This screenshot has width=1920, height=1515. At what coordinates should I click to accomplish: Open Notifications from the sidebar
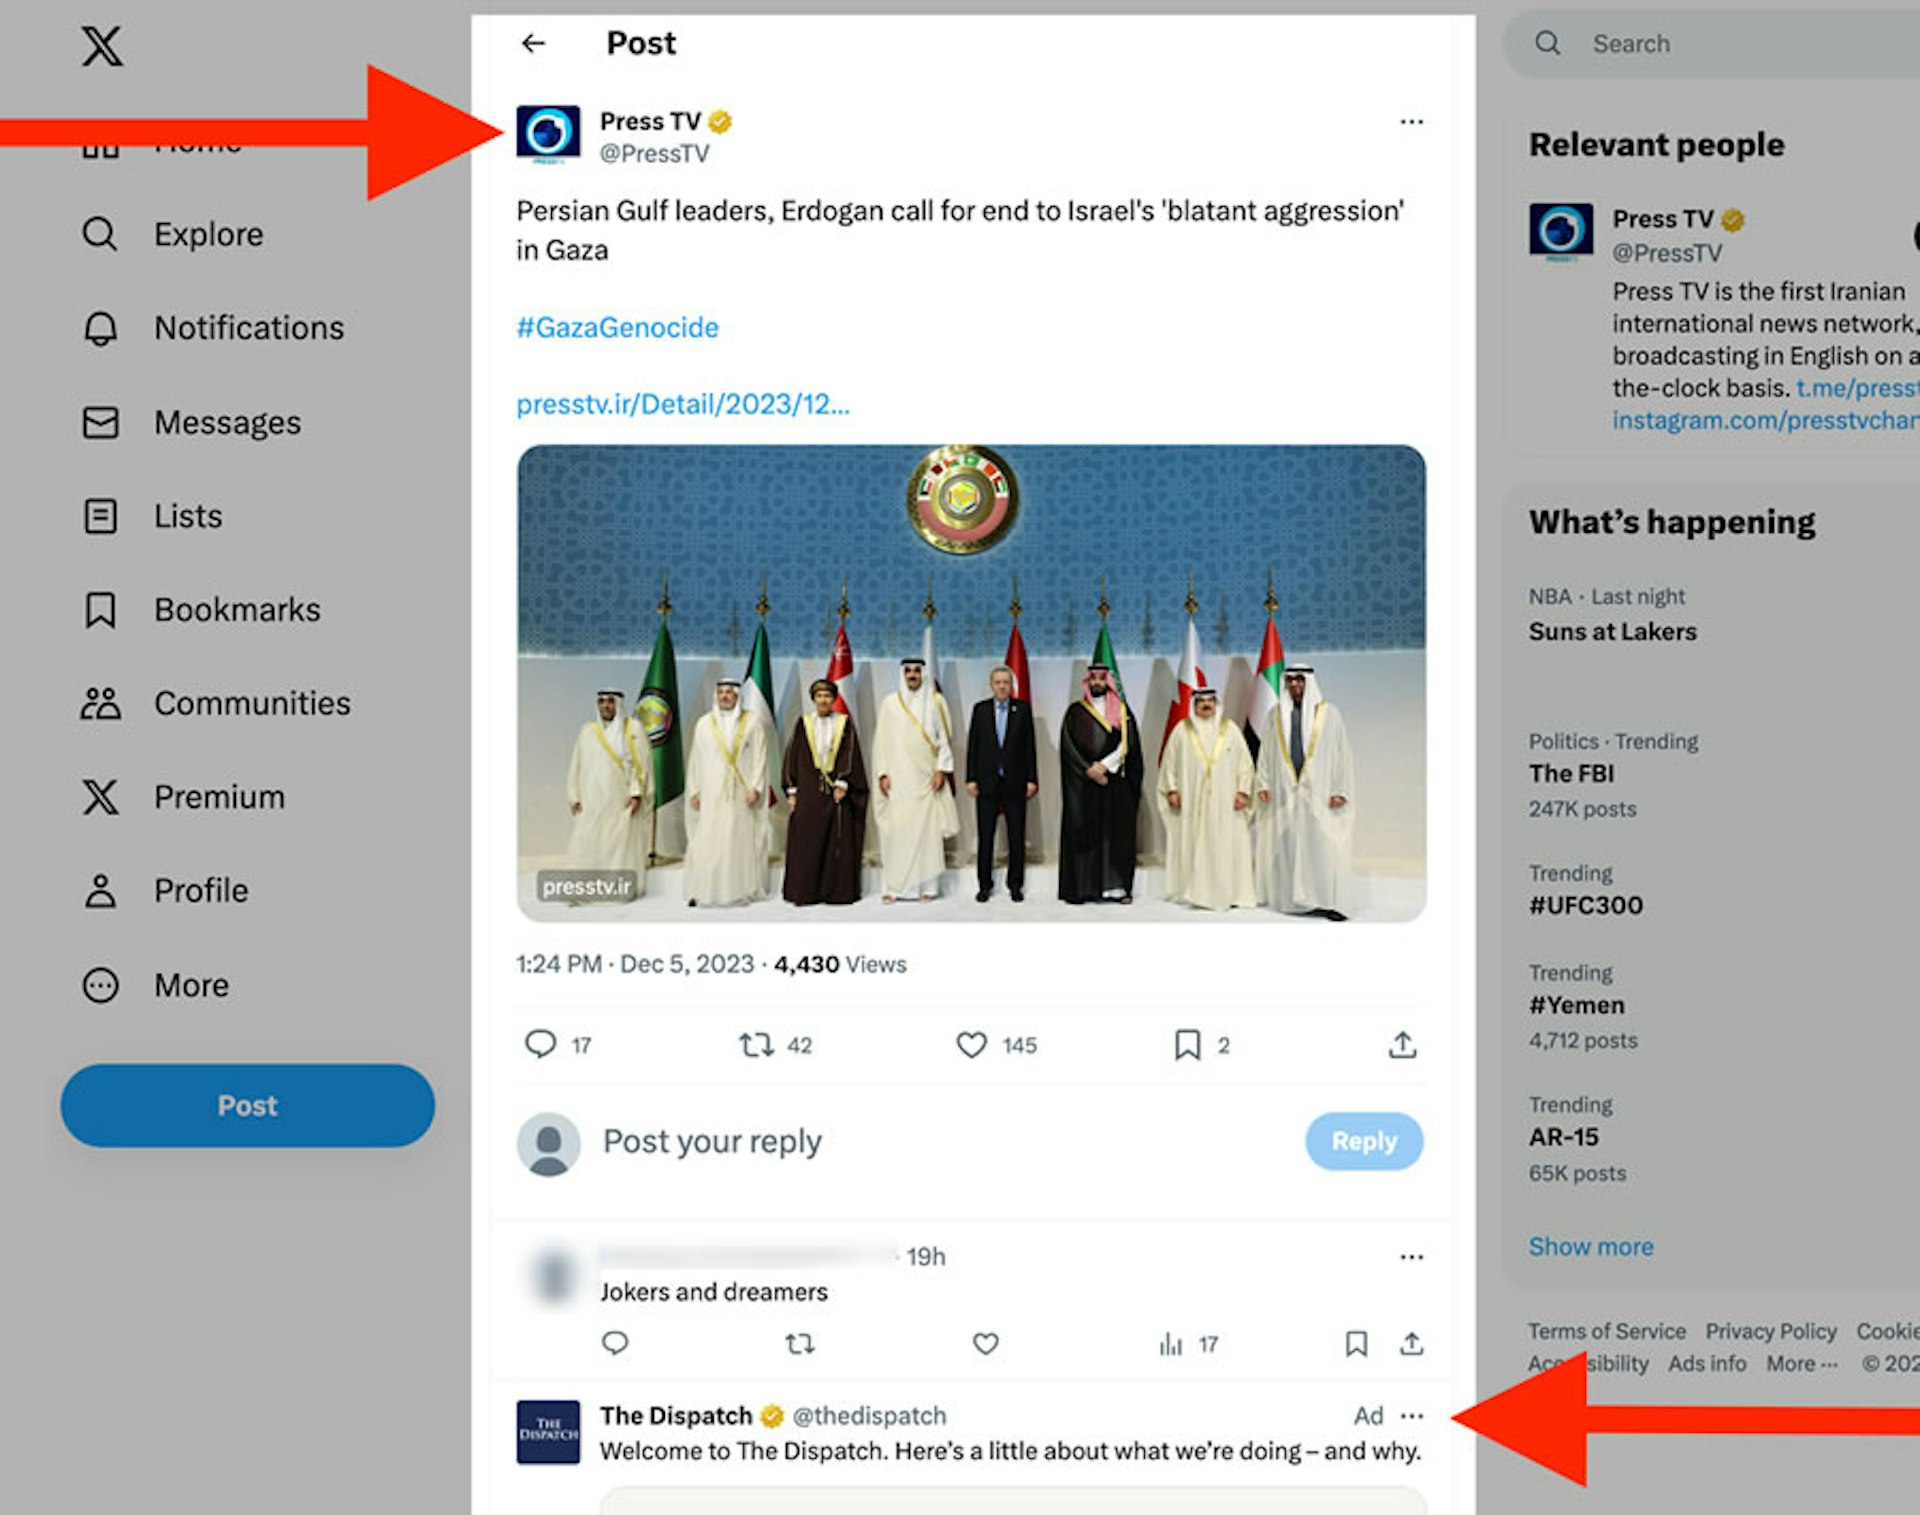213,328
